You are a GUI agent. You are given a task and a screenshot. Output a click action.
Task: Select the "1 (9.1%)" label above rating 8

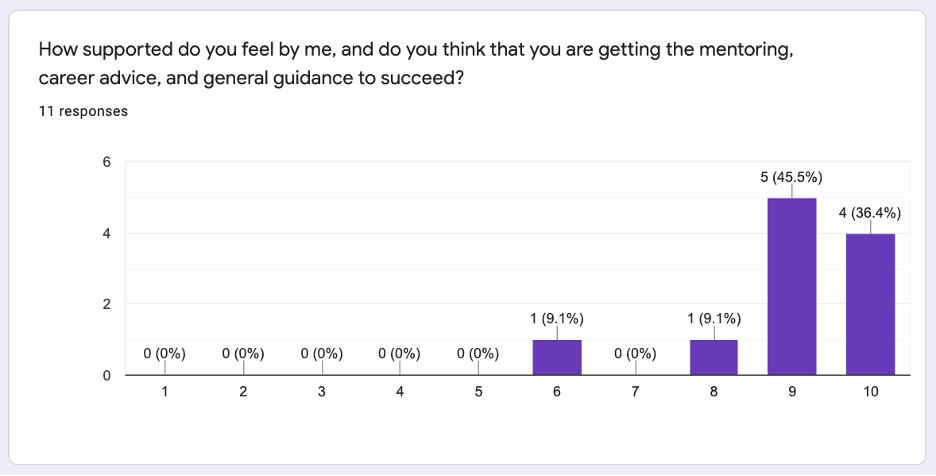714,319
